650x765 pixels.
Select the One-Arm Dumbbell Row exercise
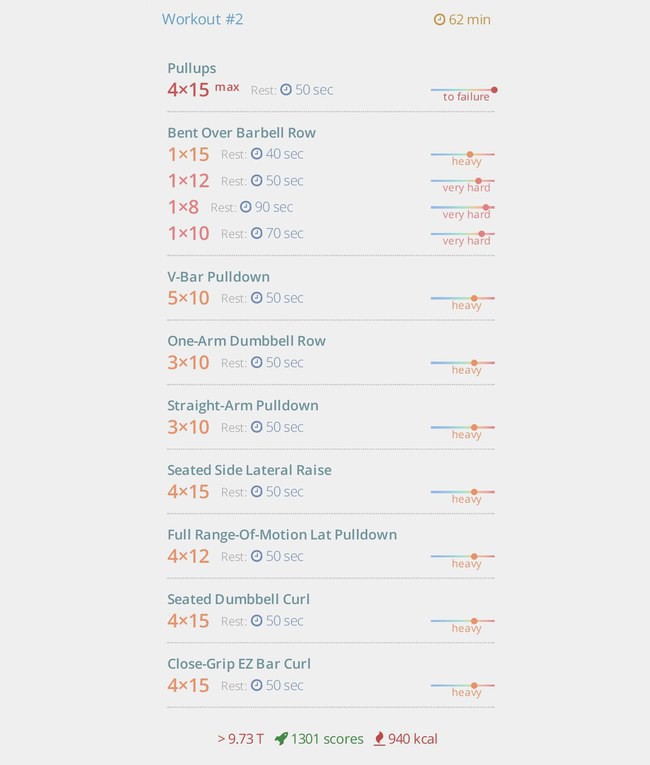click(246, 341)
